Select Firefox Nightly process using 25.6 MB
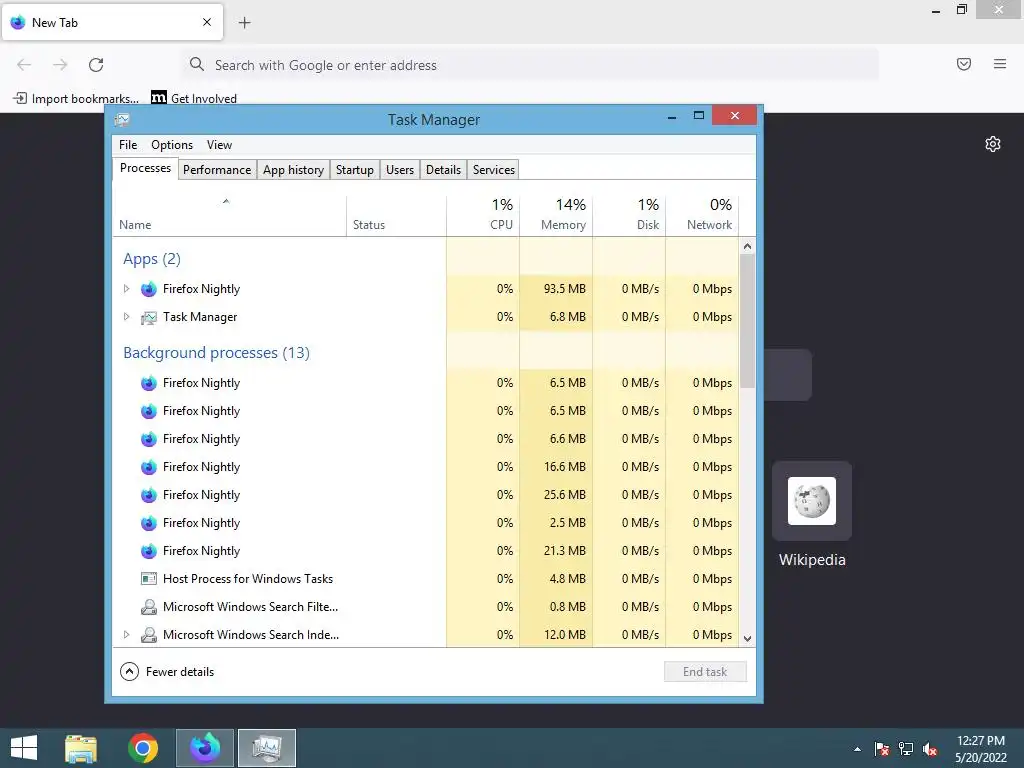This screenshot has width=1024, height=768. point(426,495)
